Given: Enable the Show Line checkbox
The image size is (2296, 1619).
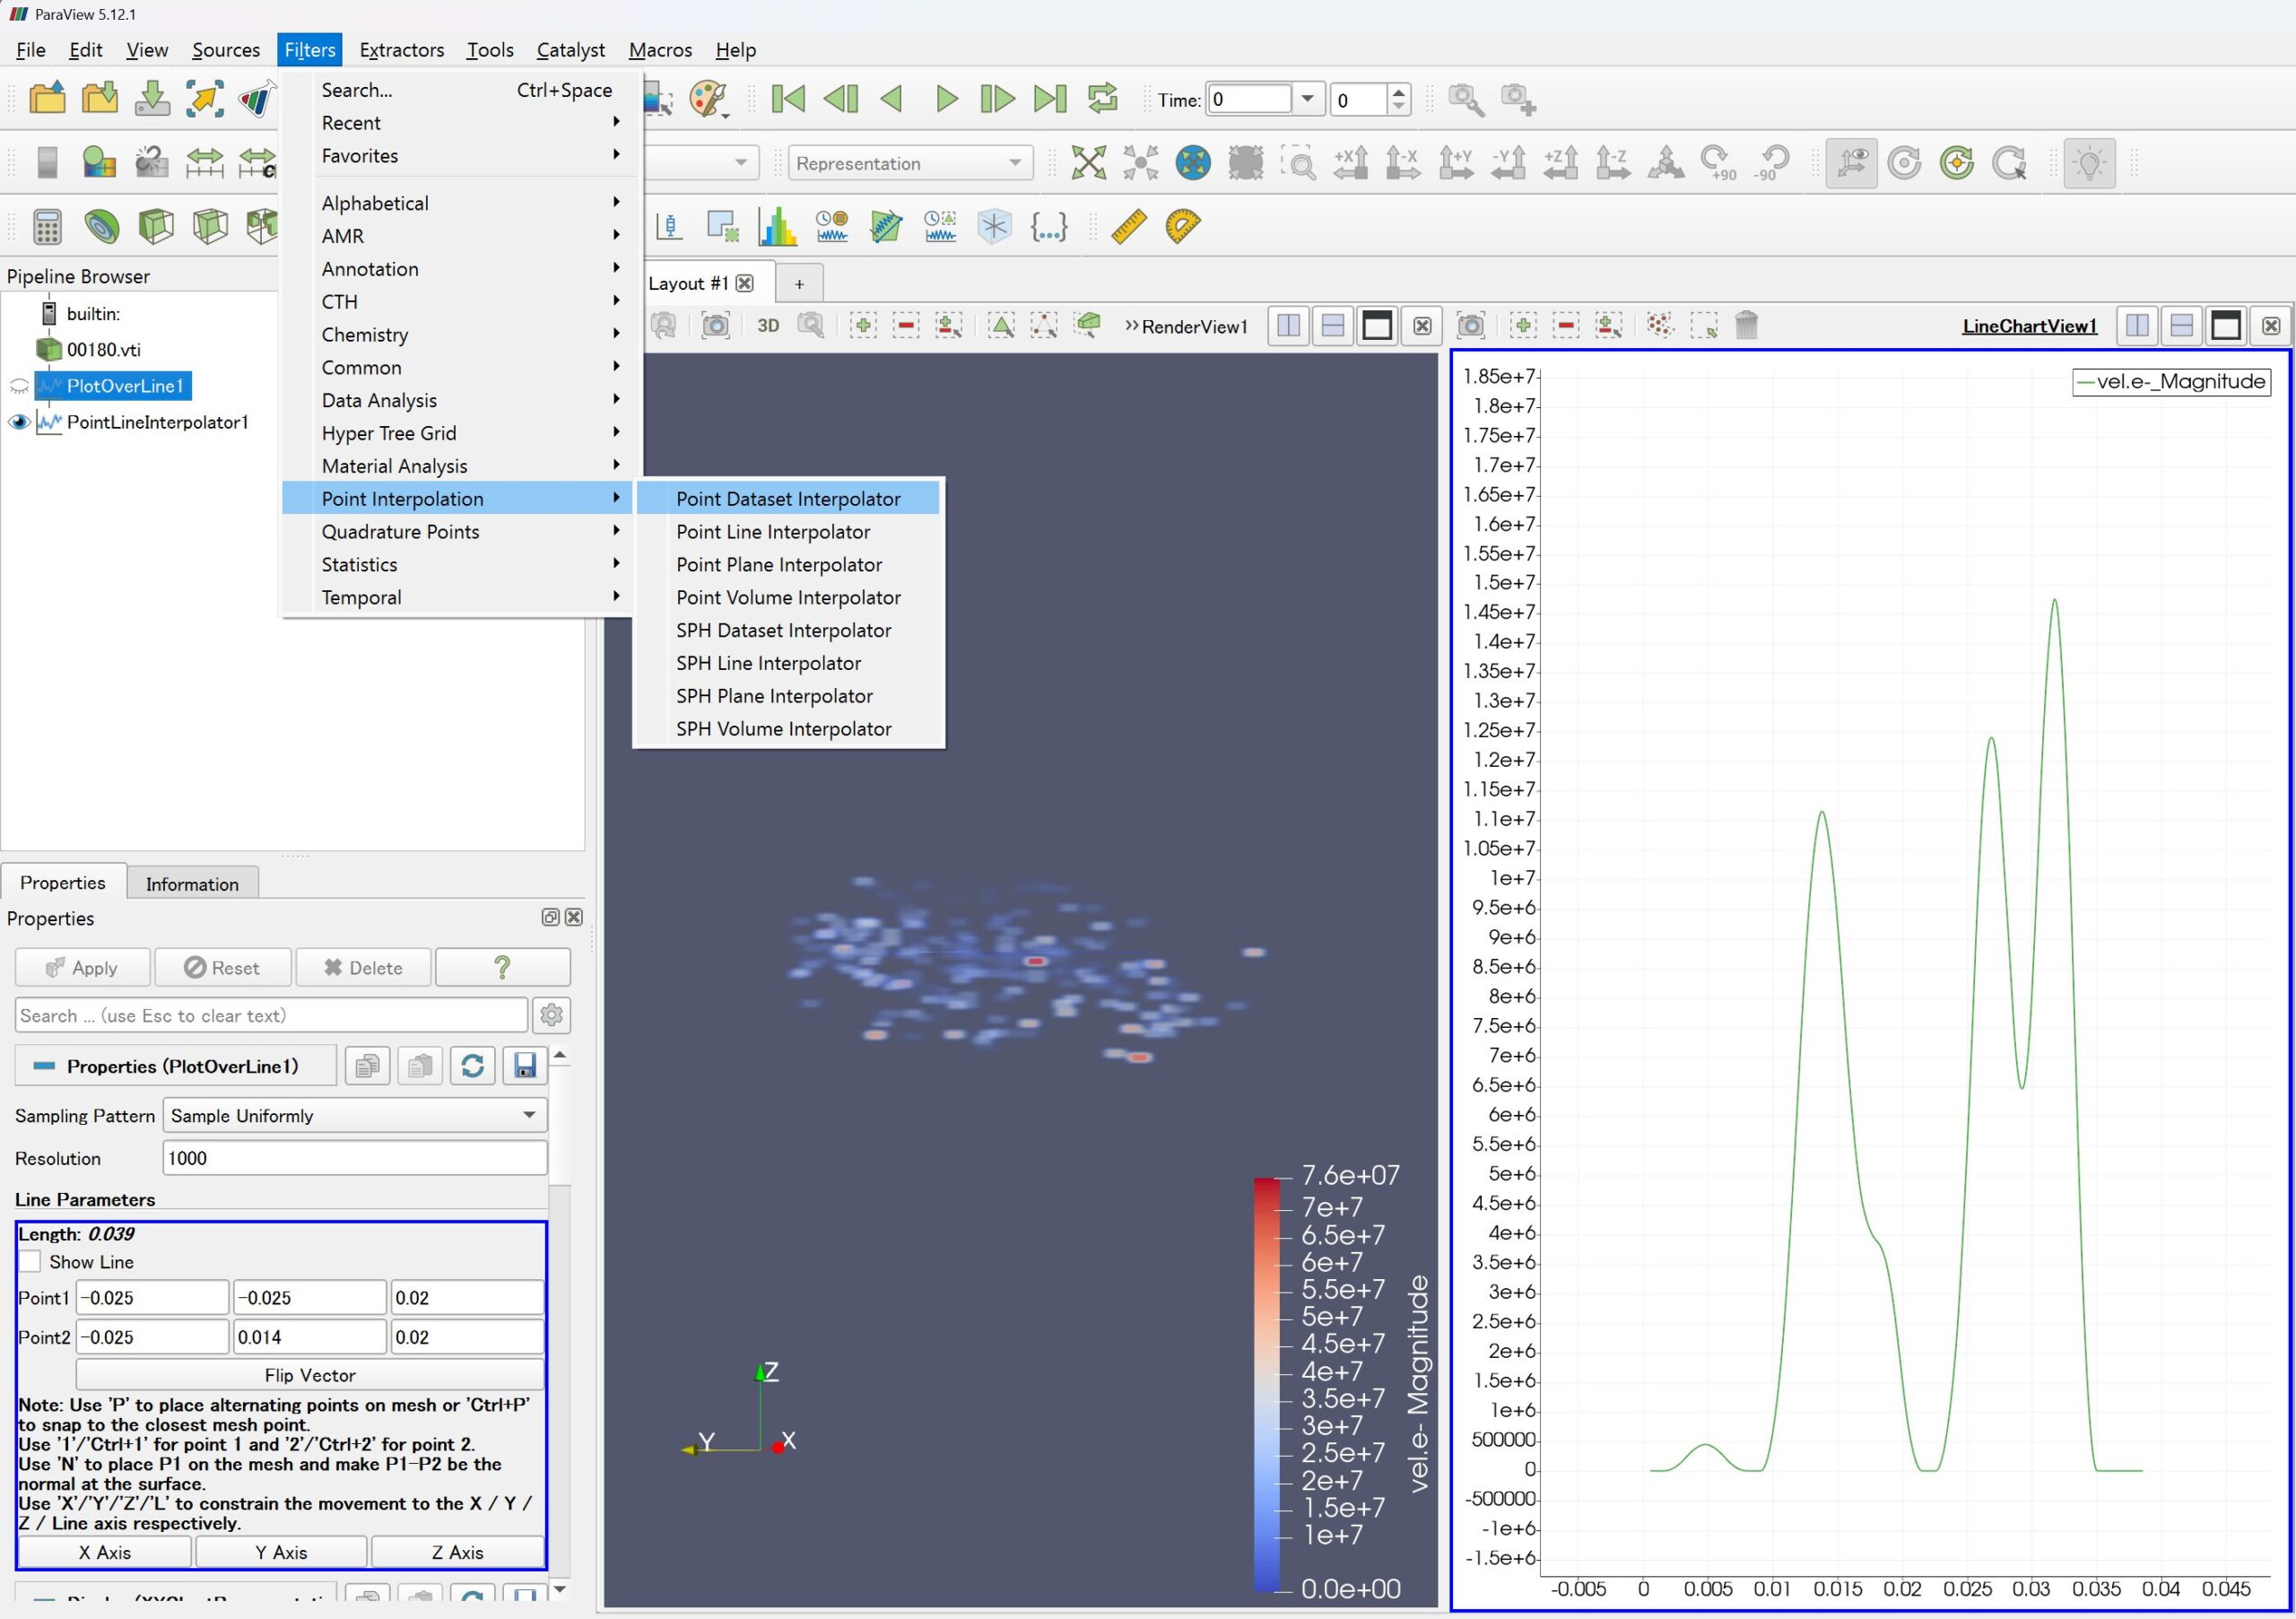Looking at the screenshot, I should 31,1262.
